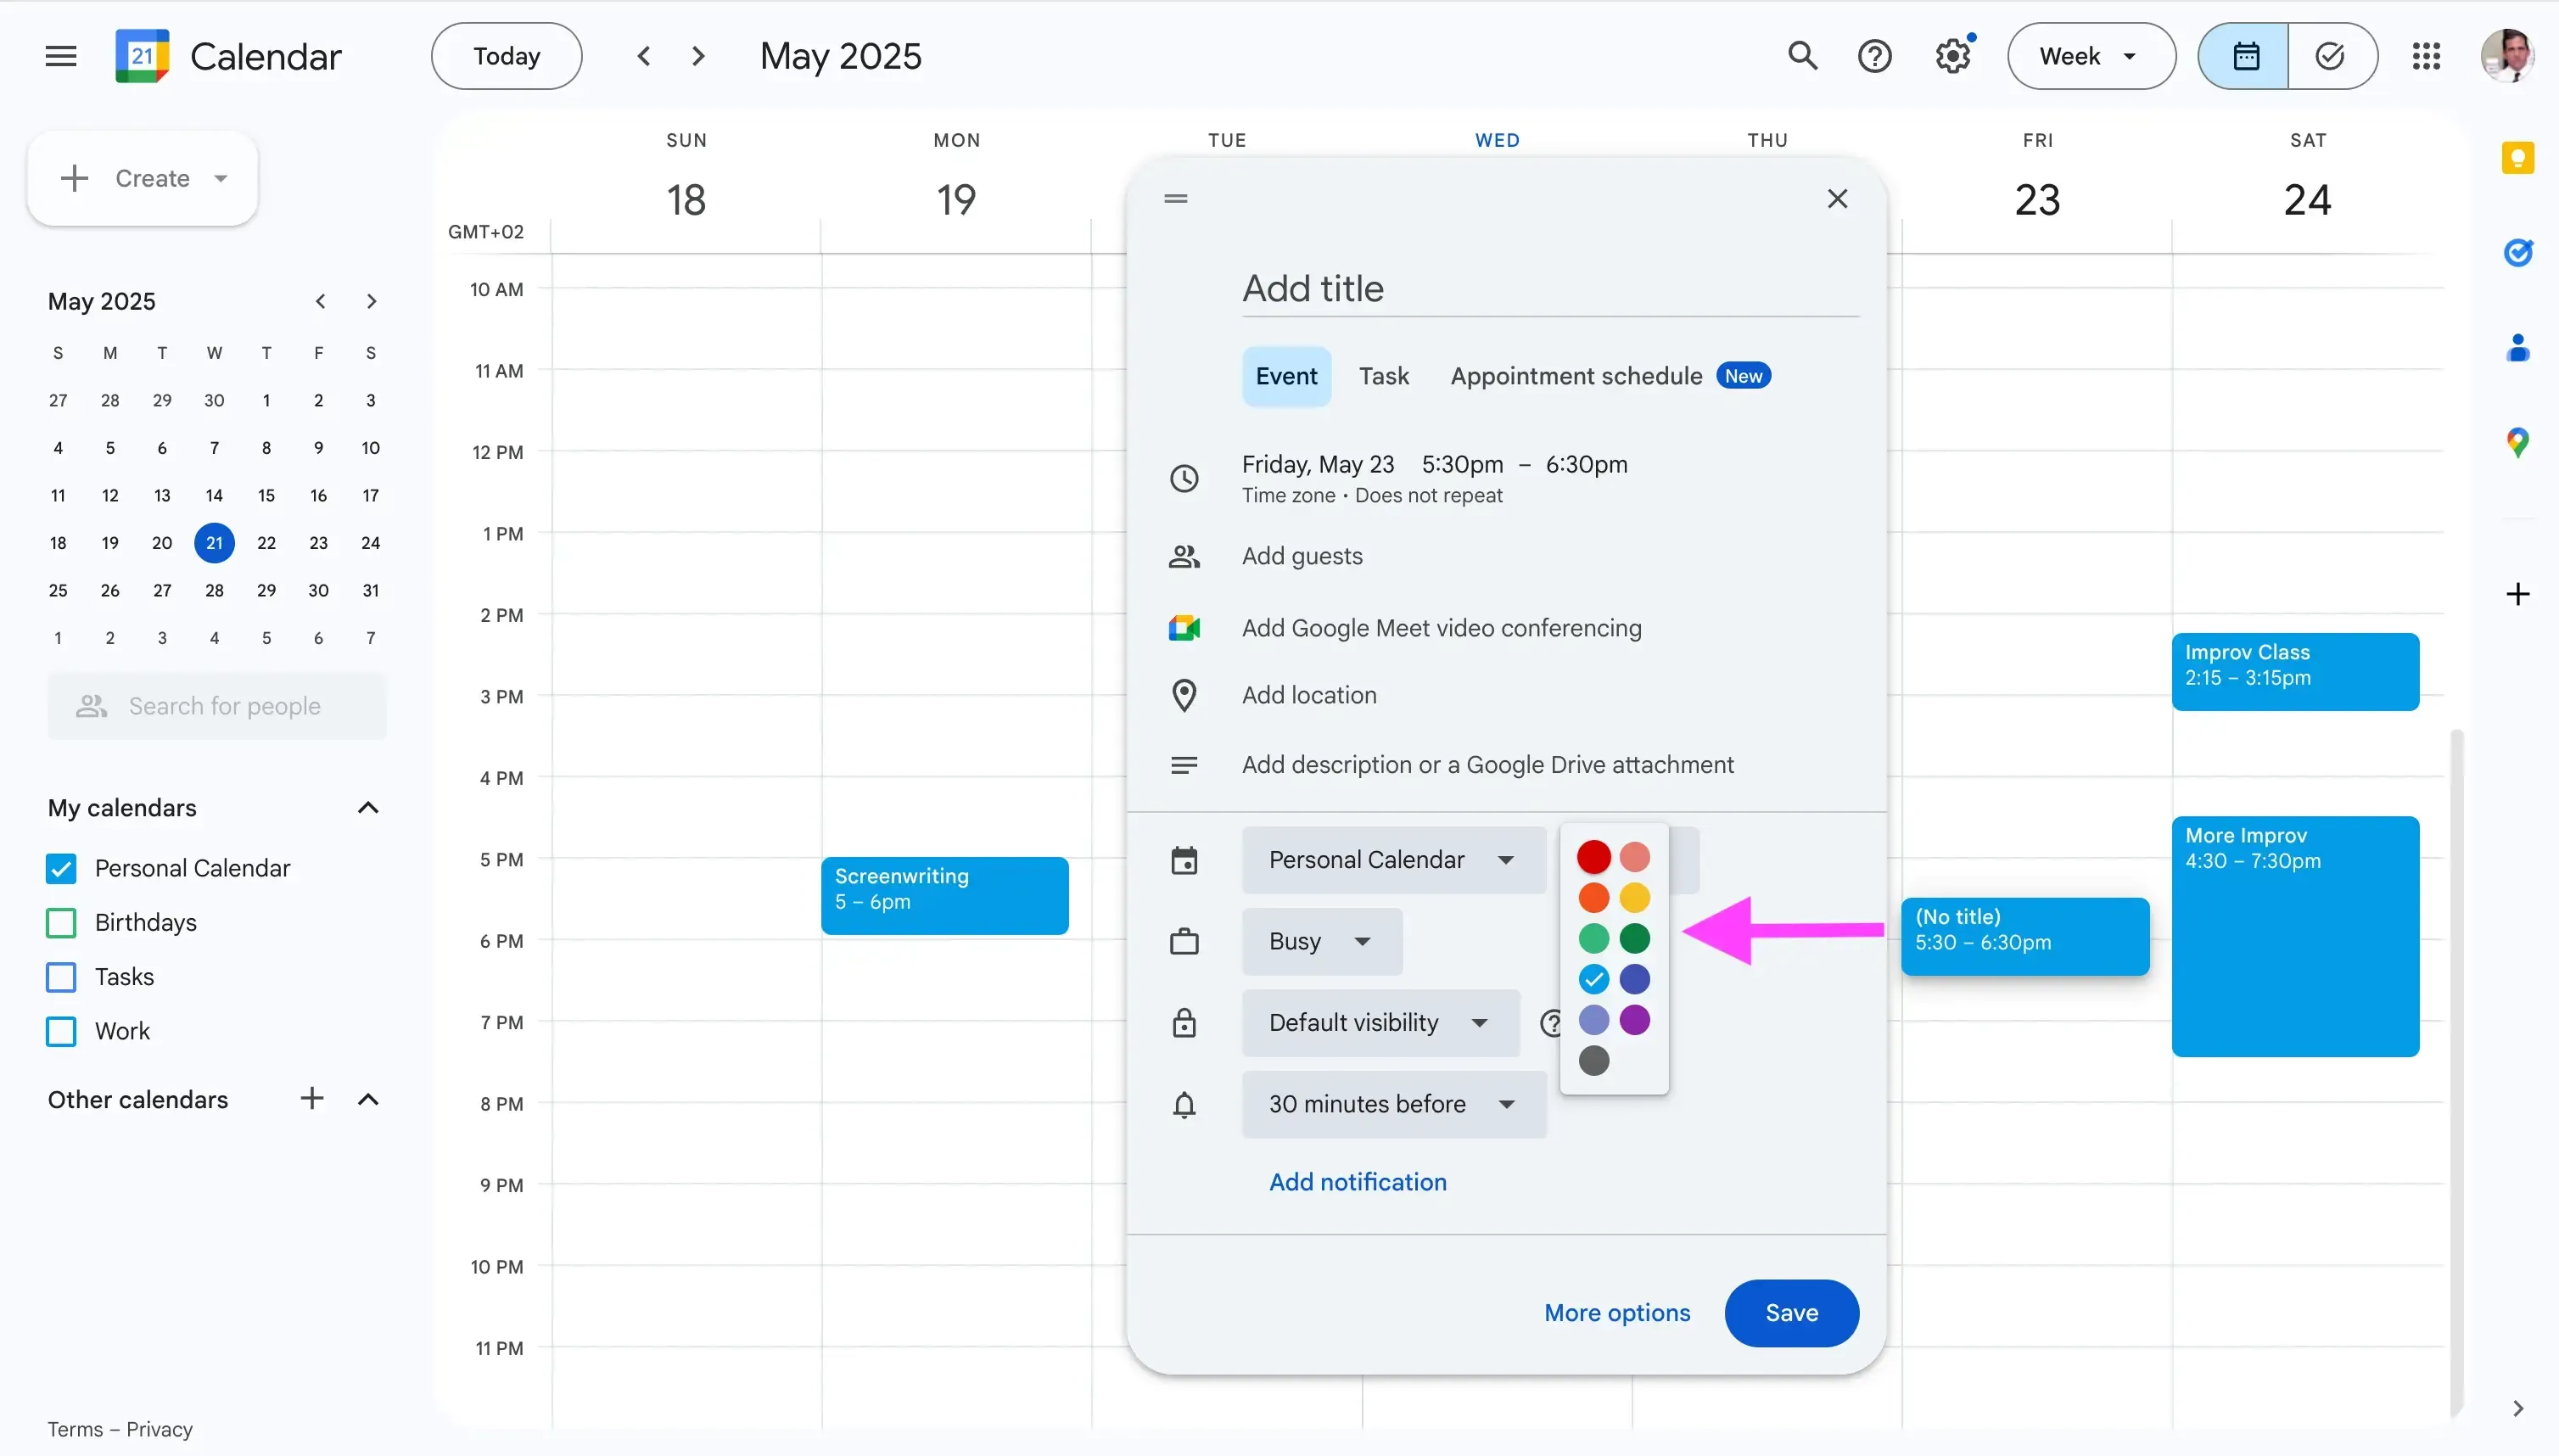Enable the Work calendar
2559x1456 pixels.
coord(60,1031)
